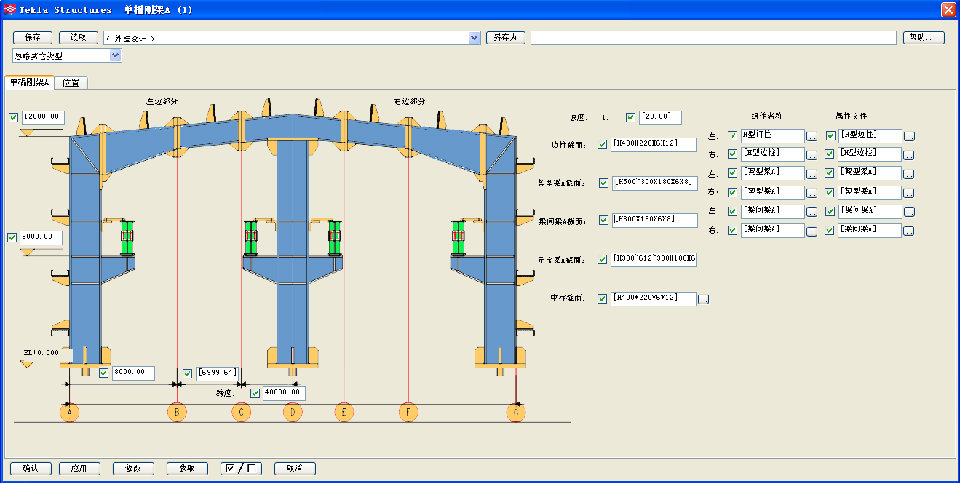Open browse button beside fifth-row attribute file field

(909, 212)
